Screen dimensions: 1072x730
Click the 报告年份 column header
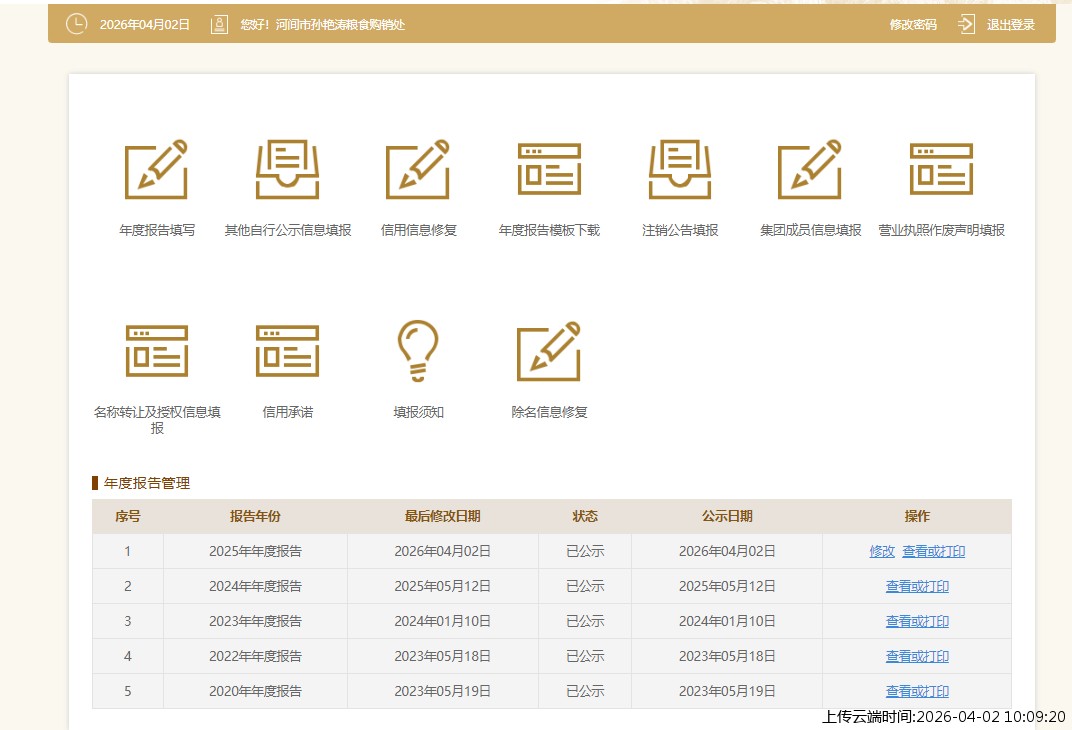[255, 516]
